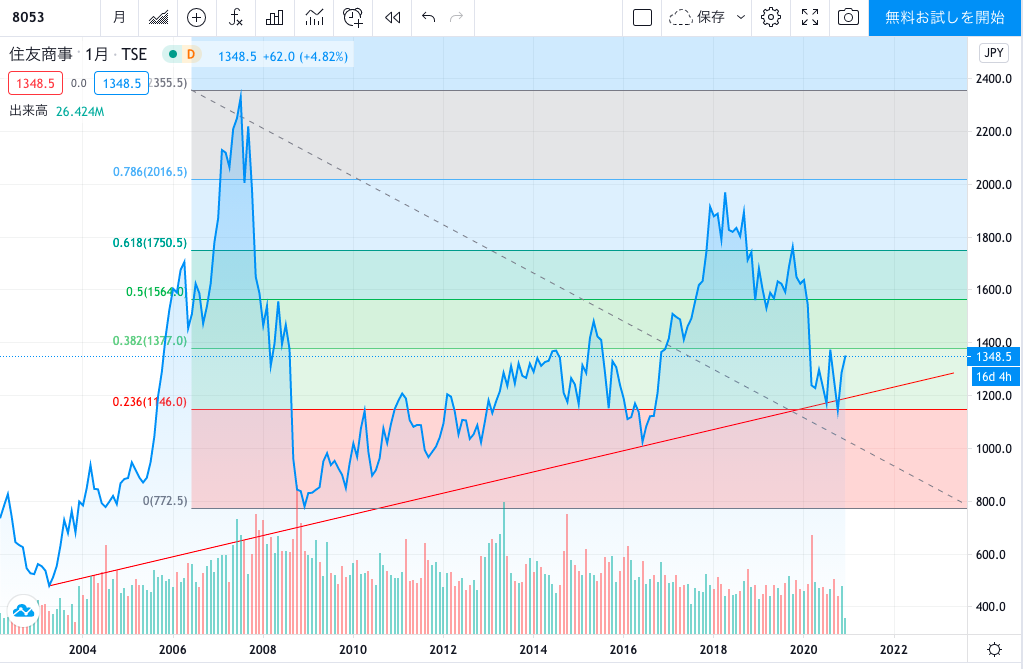Click the compare or add symbol icon
1023x669 pixels.
tap(196, 18)
